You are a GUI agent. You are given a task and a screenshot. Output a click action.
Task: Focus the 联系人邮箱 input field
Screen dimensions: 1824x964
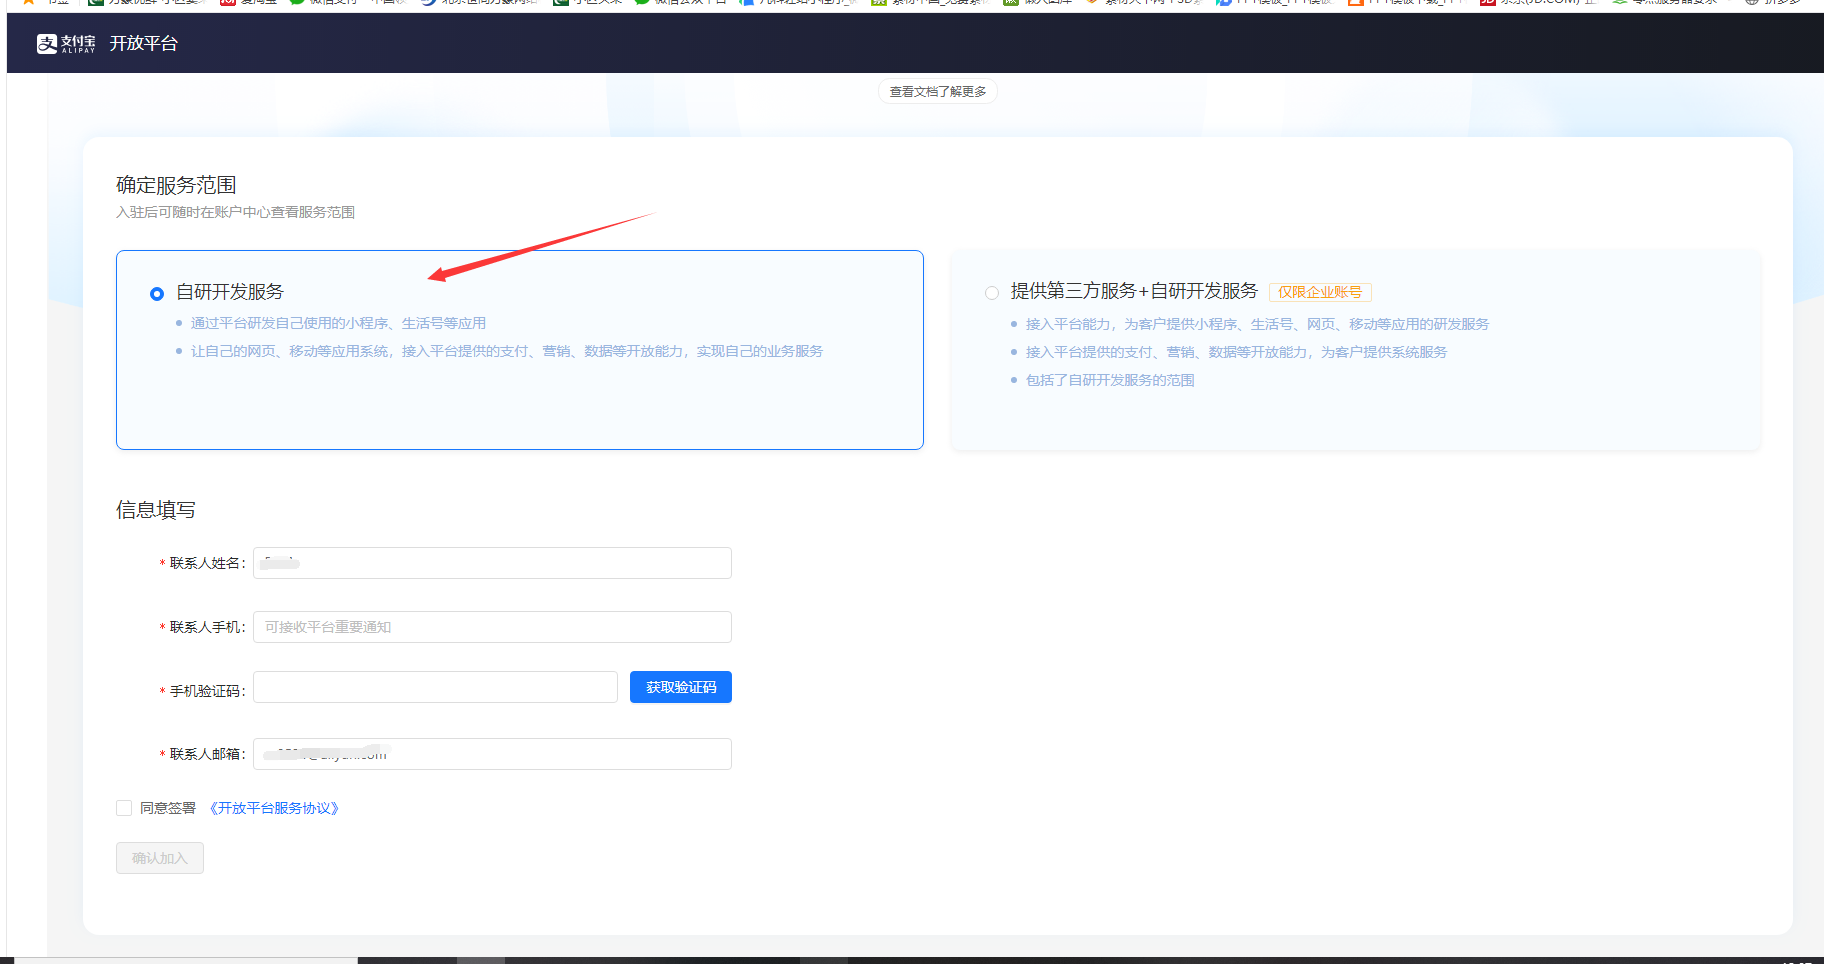click(492, 754)
